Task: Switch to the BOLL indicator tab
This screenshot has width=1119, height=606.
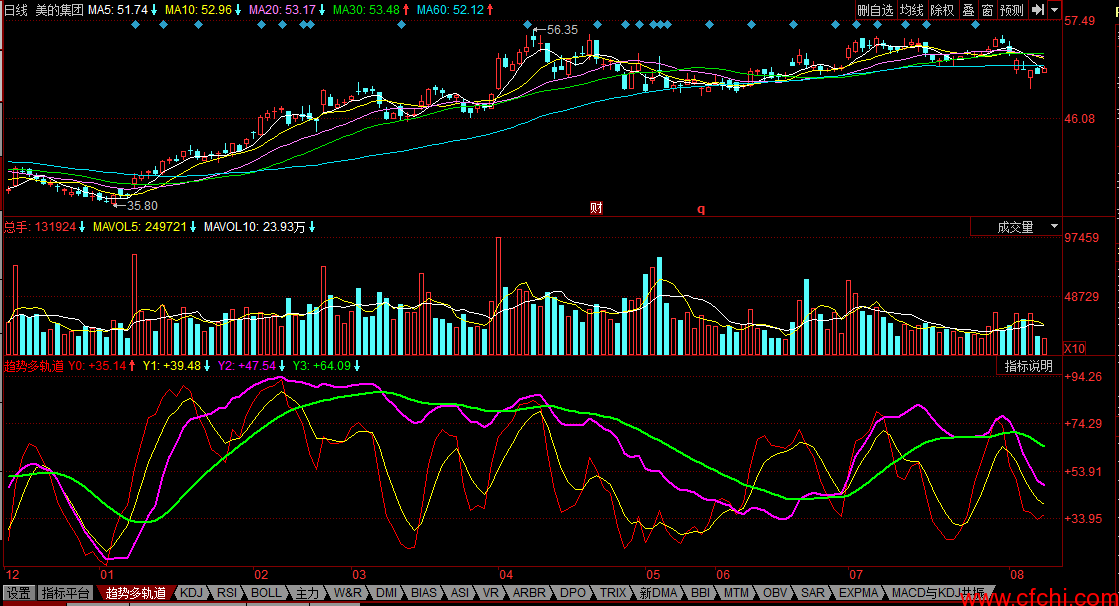Action: point(266,593)
